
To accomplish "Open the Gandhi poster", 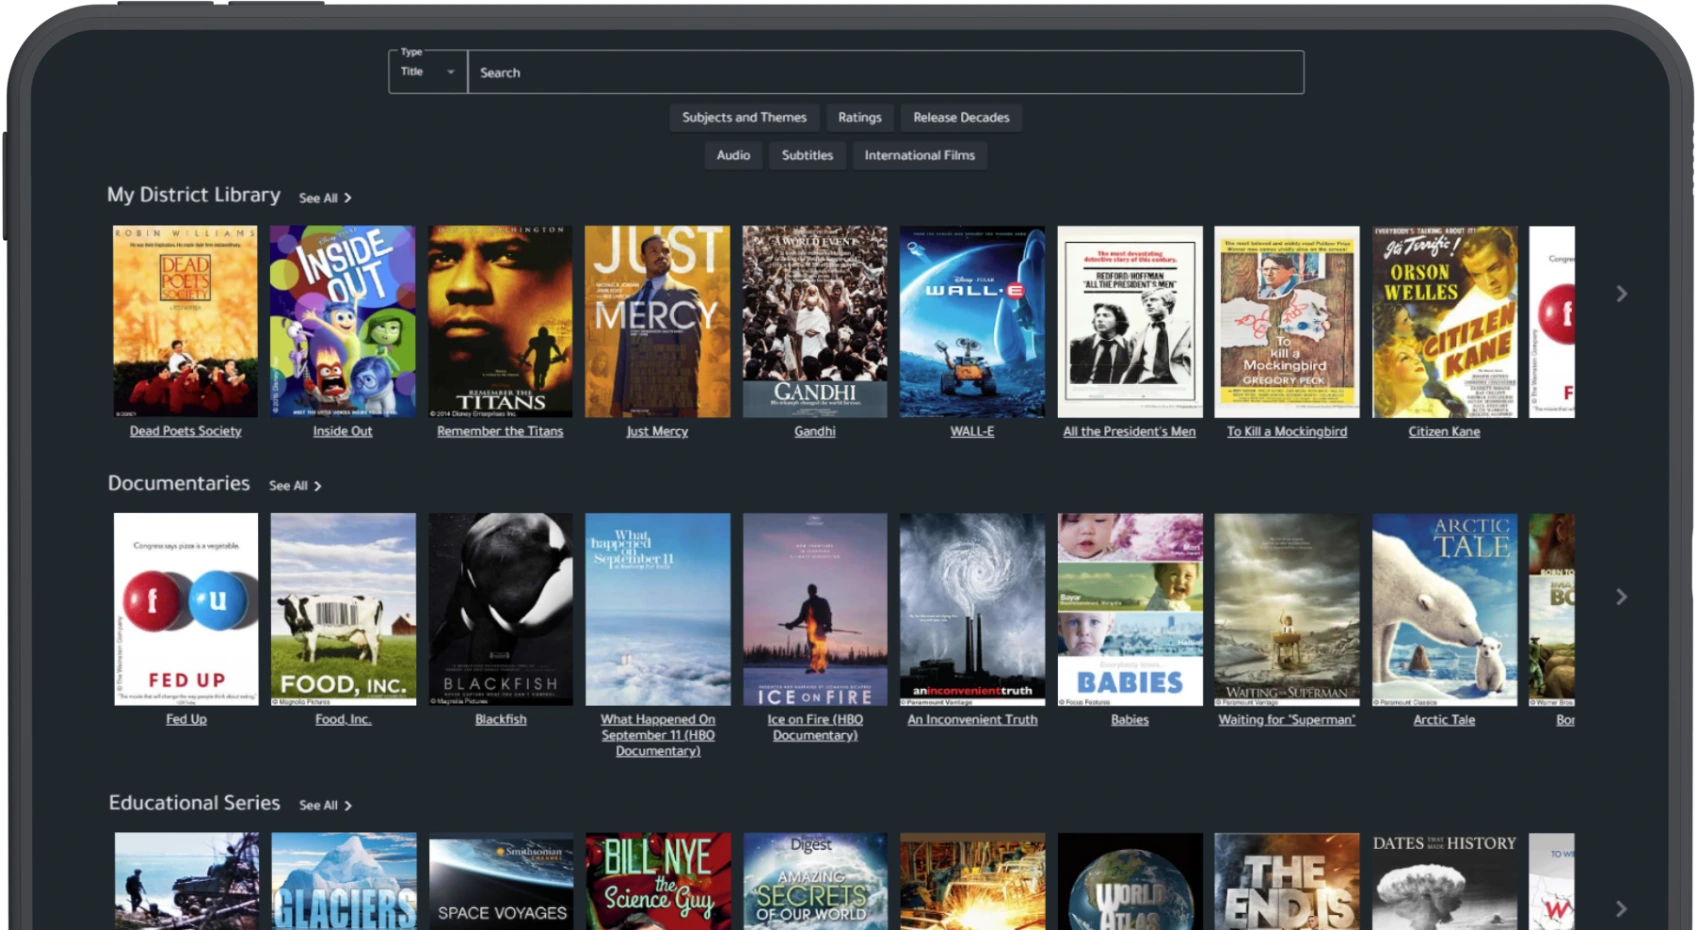I will point(815,321).
